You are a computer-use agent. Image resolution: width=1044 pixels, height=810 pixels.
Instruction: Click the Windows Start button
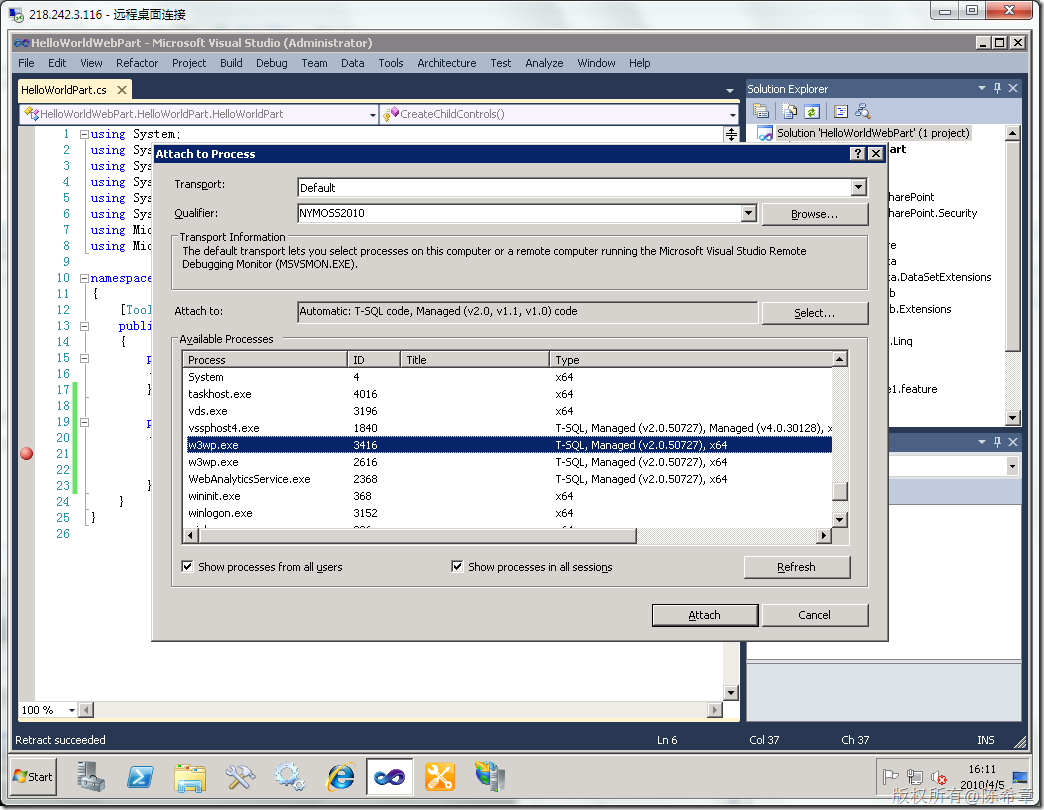click(33, 777)
